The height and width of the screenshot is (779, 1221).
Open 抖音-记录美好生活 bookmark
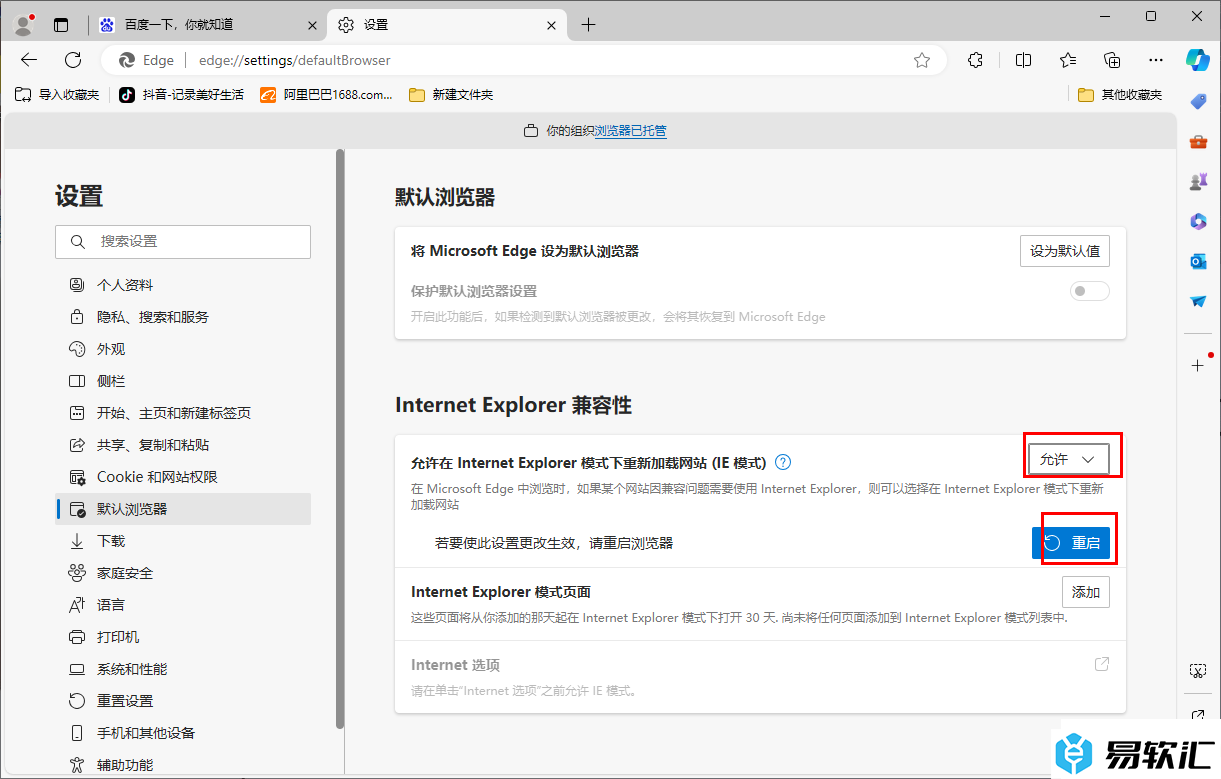(181, 95)
